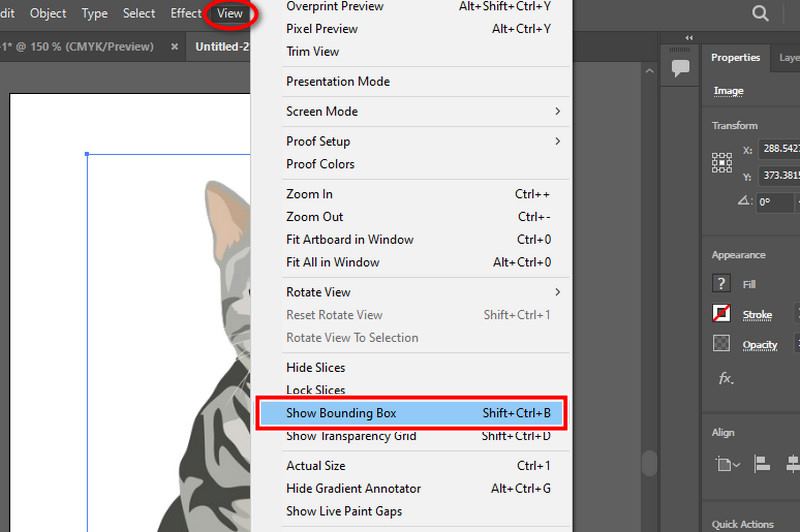Toggle Lock Slices menu item
This screenshot has height=532, width=800.
point(418,389)
